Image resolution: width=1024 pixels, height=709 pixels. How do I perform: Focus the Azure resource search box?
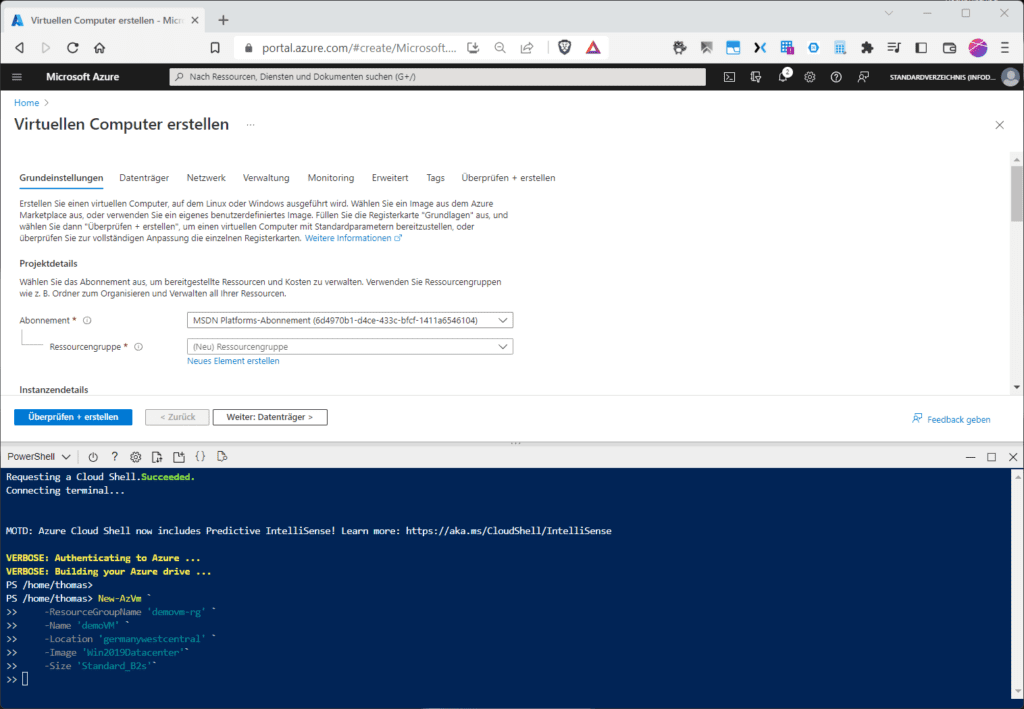point(438,77)
